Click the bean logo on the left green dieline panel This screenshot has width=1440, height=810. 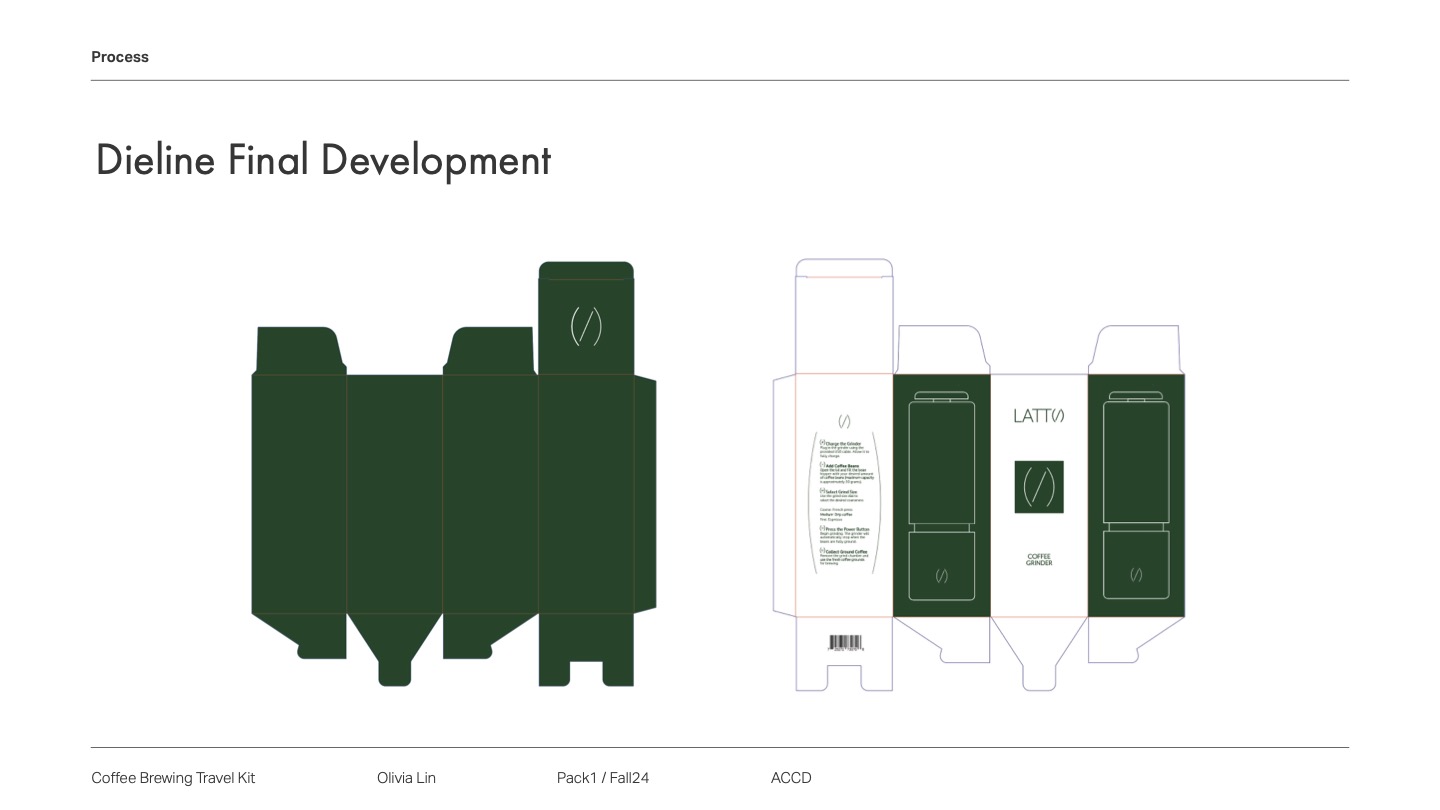(586, 327)
